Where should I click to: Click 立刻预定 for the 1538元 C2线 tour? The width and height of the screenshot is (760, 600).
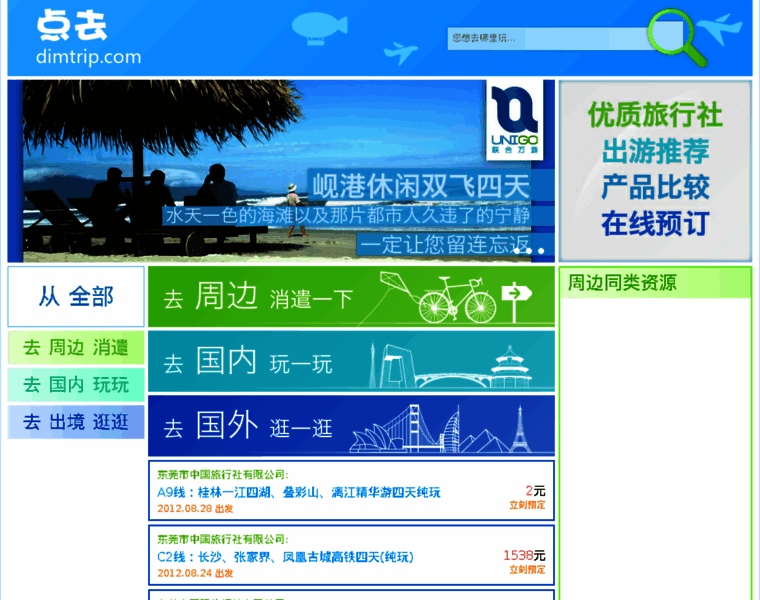(527, 569)
